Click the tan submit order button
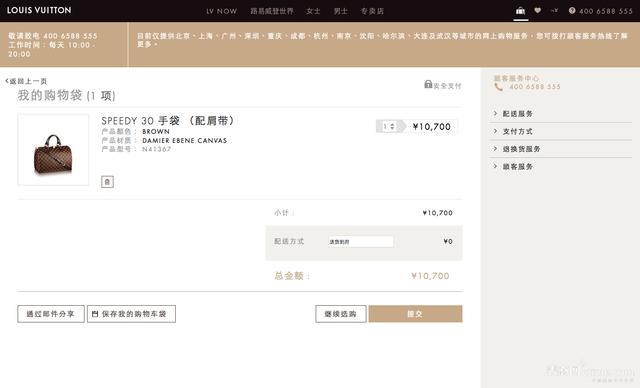The height and width of the screenshot is (388, 640). click(416, 314)
